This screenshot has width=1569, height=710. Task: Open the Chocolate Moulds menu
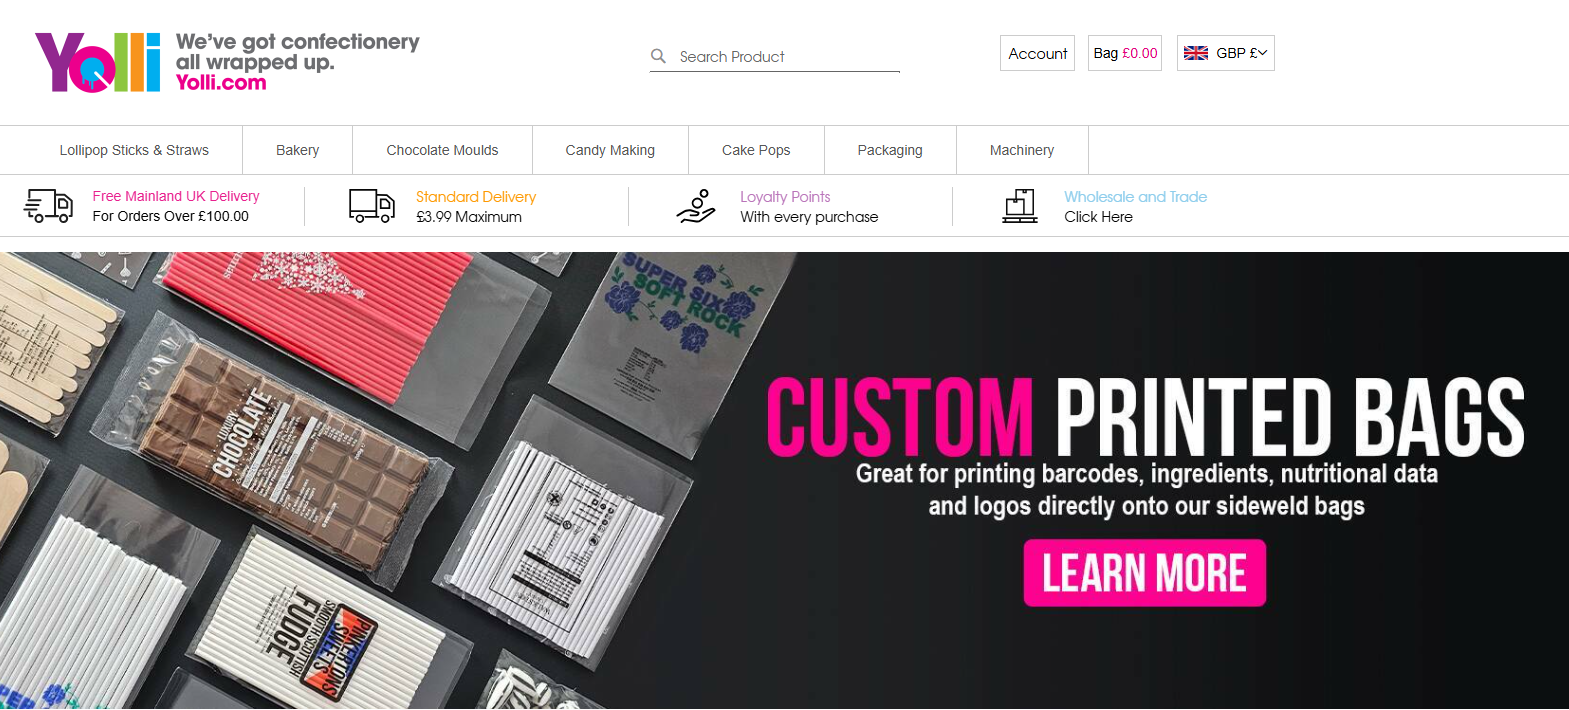(x=442, y=150)
